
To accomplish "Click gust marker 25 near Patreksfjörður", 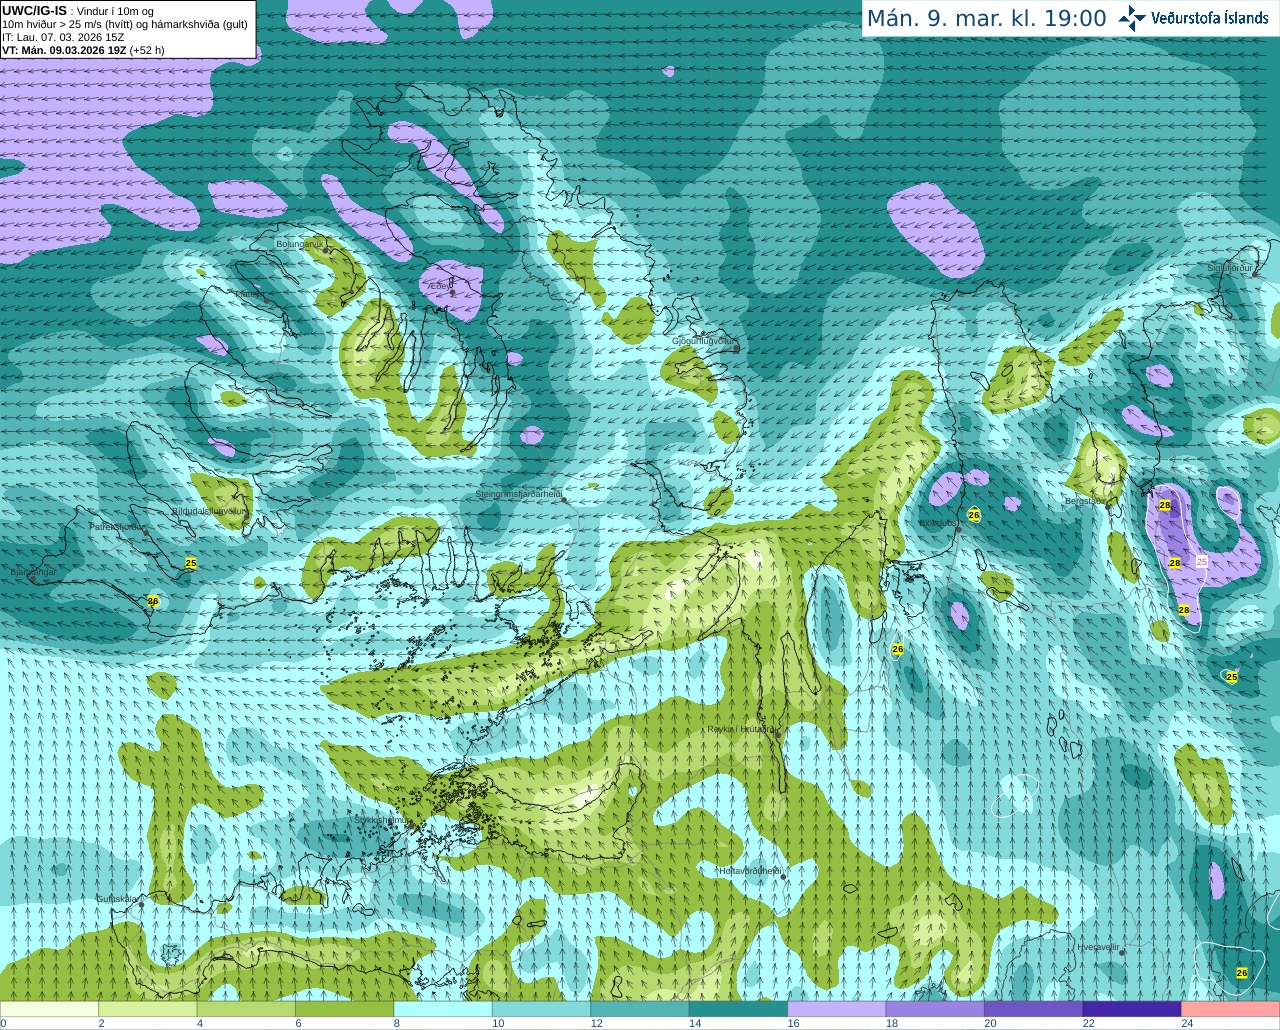I will 191,563.
